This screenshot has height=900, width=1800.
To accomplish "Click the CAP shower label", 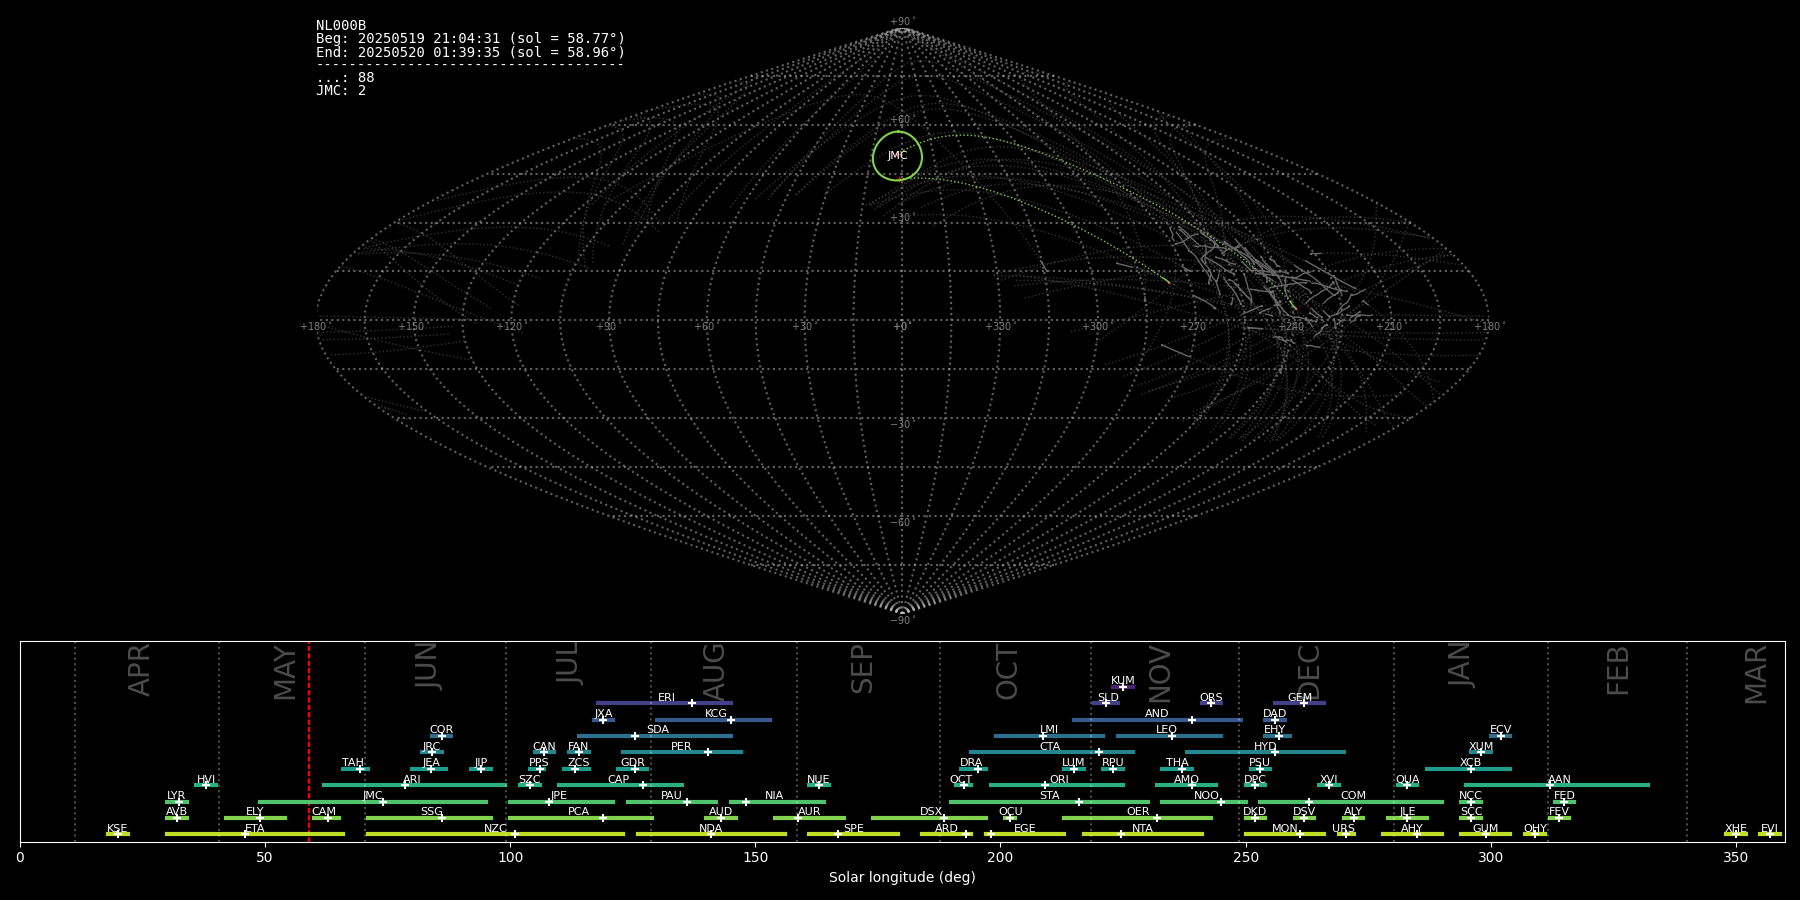I will point(619,780).
